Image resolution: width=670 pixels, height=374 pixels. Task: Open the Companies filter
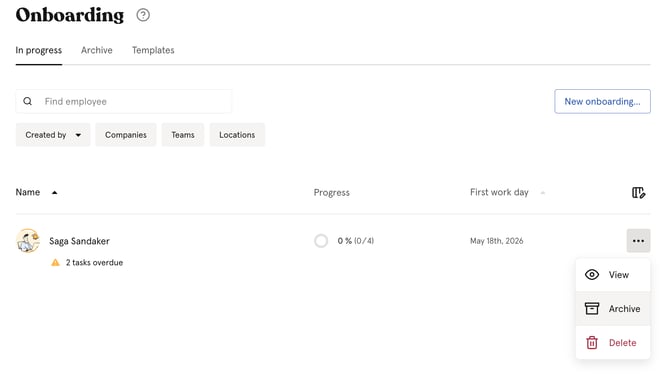pos(126,135)
